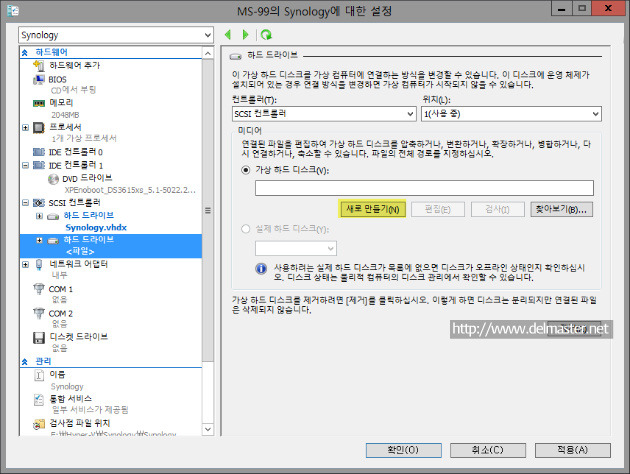Viewport: 630px width, 474px height.
Task: Click the Apply (적용) button
Action: click(573, 450)
